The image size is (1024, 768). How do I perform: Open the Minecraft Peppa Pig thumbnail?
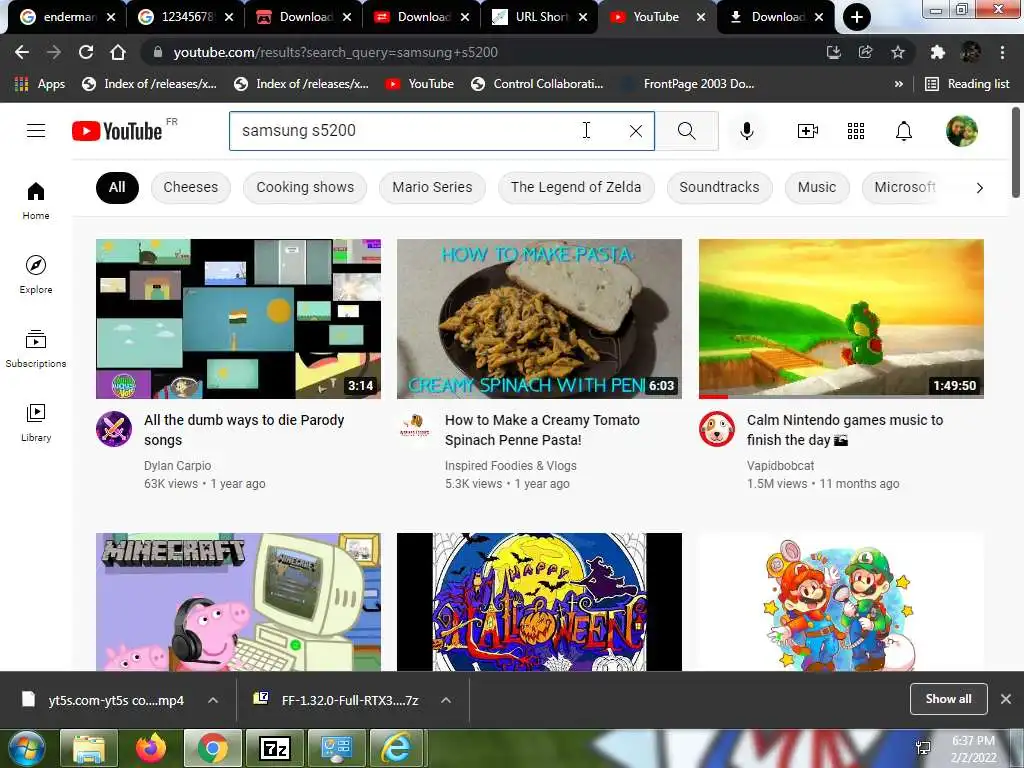point(238,601)
